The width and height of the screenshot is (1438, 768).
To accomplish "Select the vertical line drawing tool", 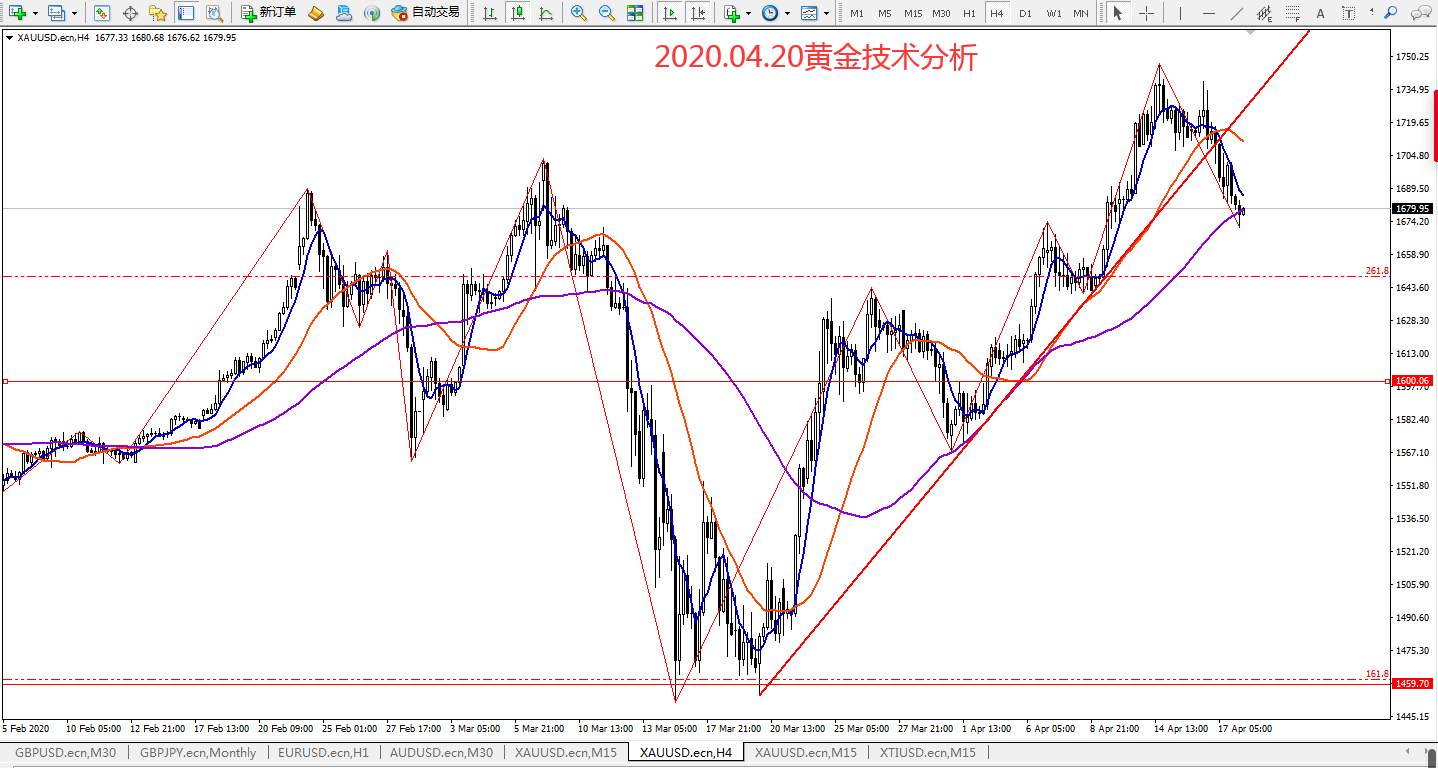I will (1181, 13).
